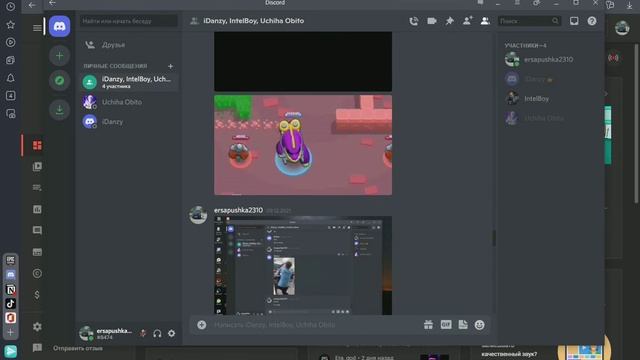
Task: Open Telegram icon at sidebar bottom
Action: tap(11, 351)
